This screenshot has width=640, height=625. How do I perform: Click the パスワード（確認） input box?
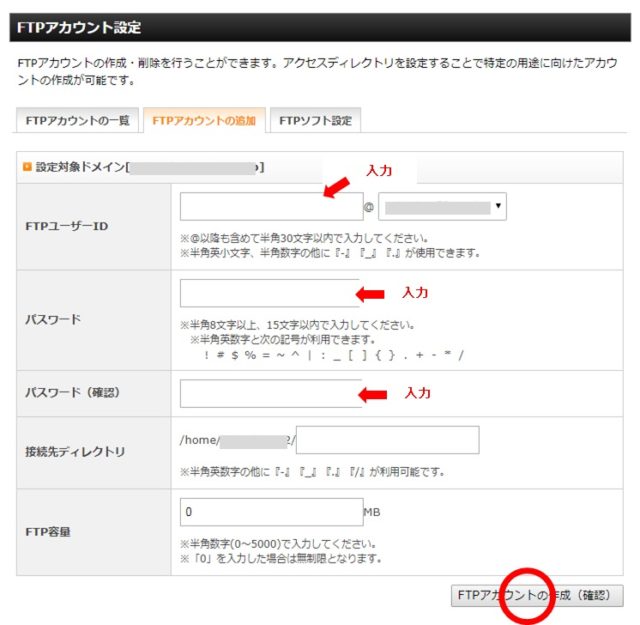(x=268, y=394)
